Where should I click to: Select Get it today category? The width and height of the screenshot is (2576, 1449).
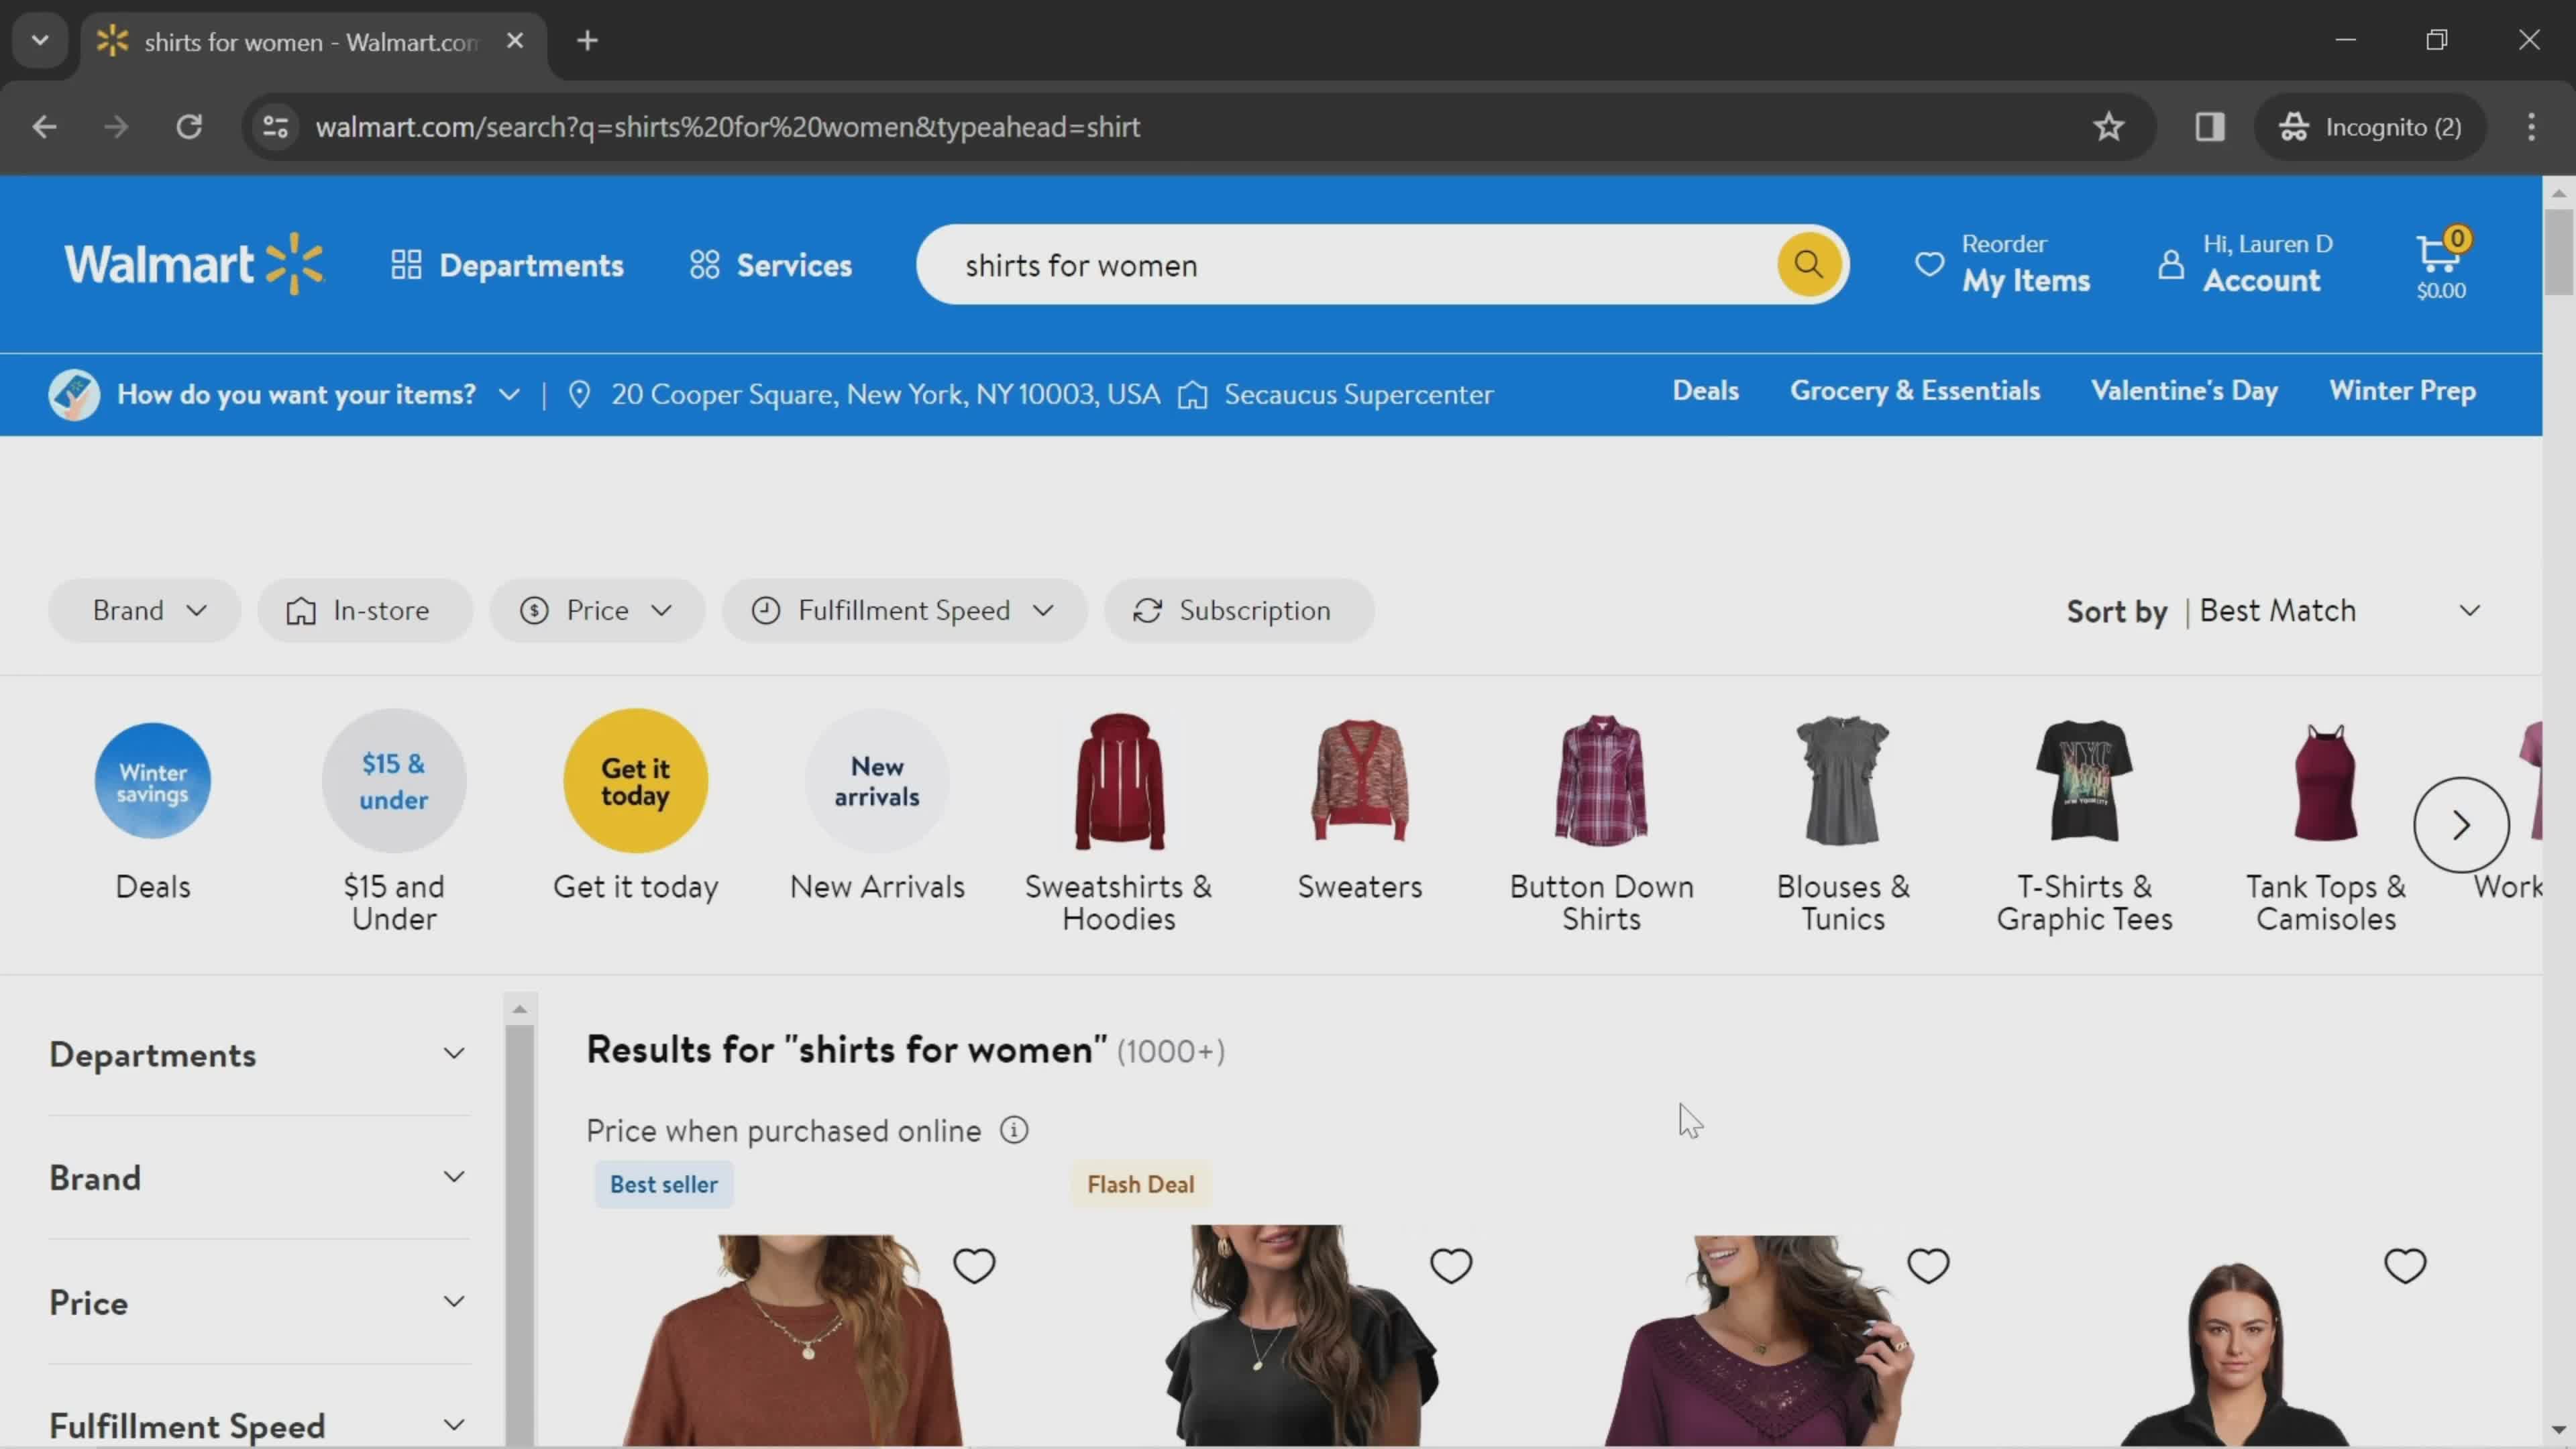tap(636, 806)
